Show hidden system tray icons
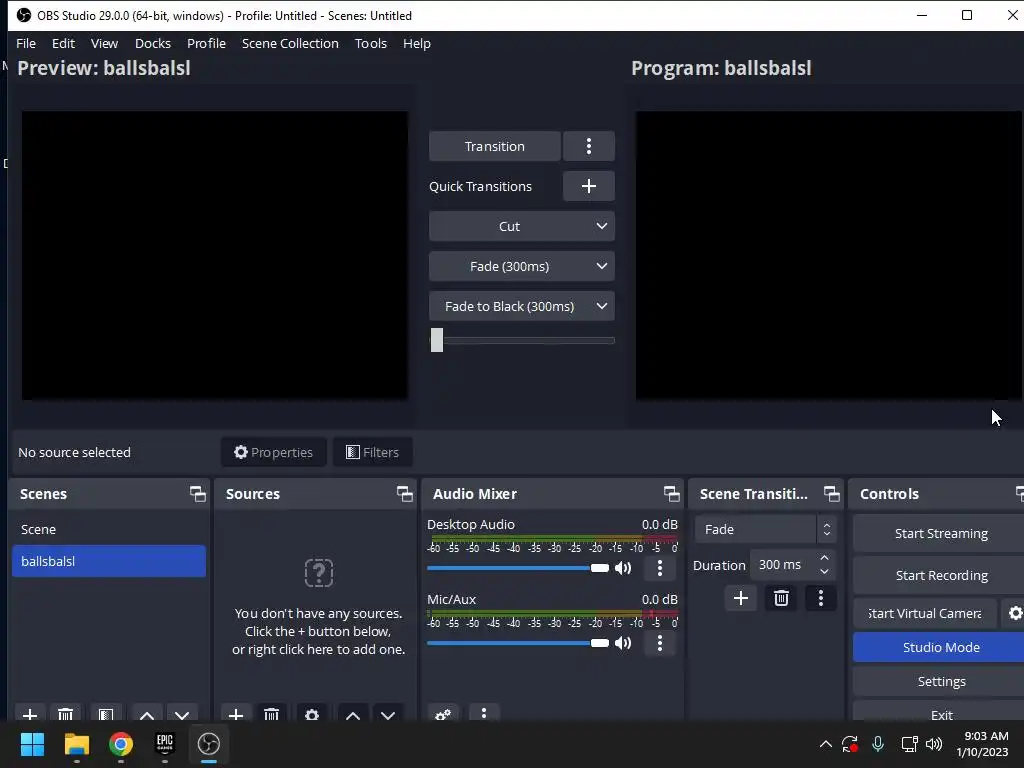1024x768 pixels. [825, 744]
